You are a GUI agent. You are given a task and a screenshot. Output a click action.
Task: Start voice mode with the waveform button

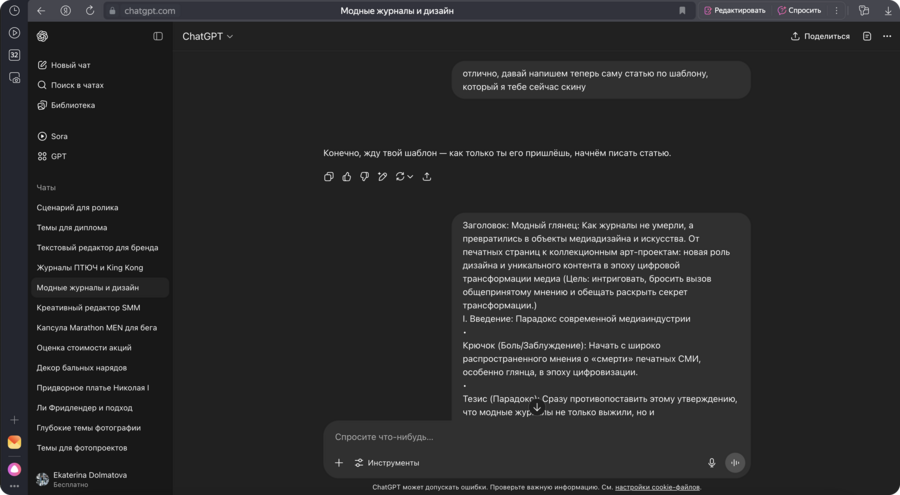point(735,463)
